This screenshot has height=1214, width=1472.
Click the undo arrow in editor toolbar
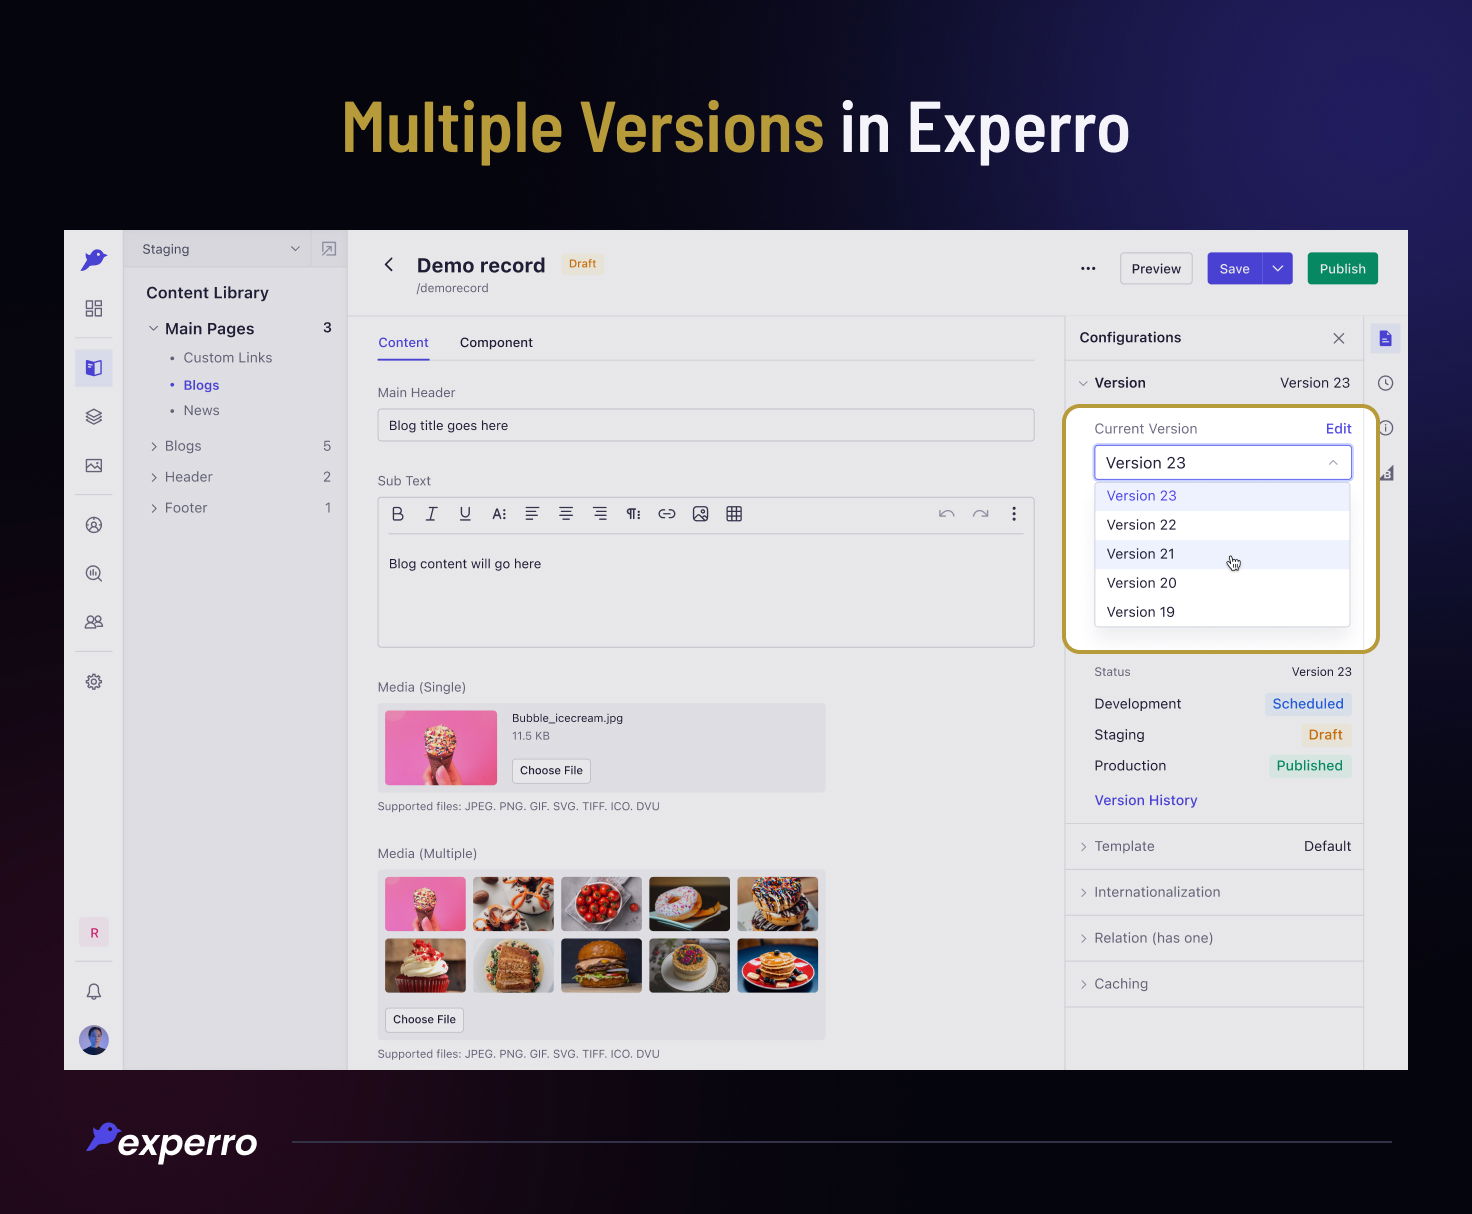click(x=946, y=514)
